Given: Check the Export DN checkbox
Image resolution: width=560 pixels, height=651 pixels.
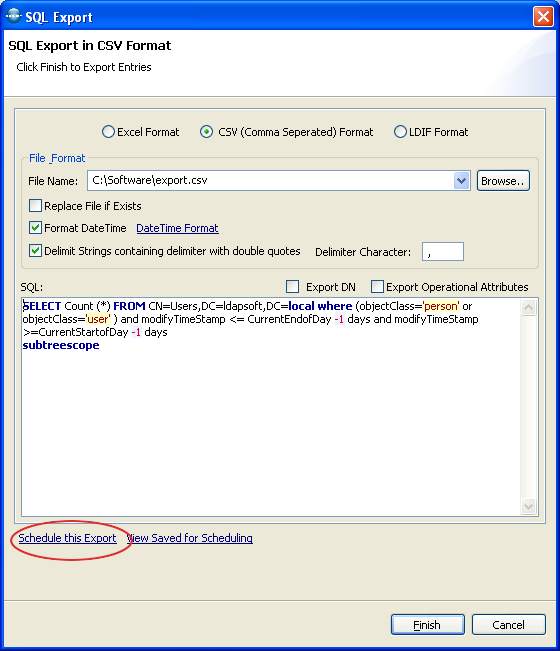Looking at the screenshot, I should [292, 286].
